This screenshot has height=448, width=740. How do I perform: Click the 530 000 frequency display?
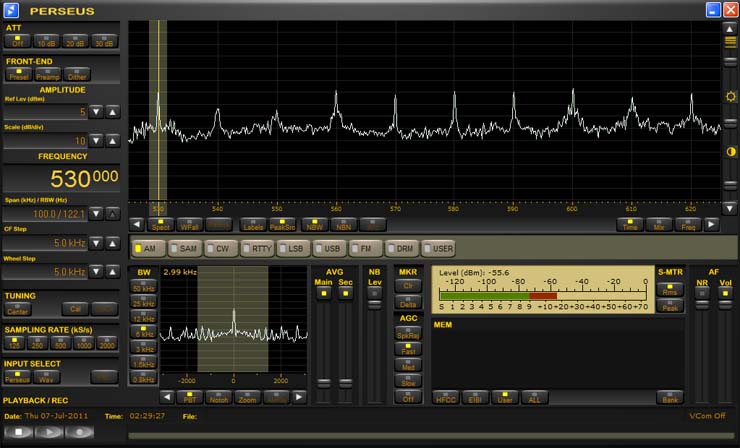coord(62,178)
